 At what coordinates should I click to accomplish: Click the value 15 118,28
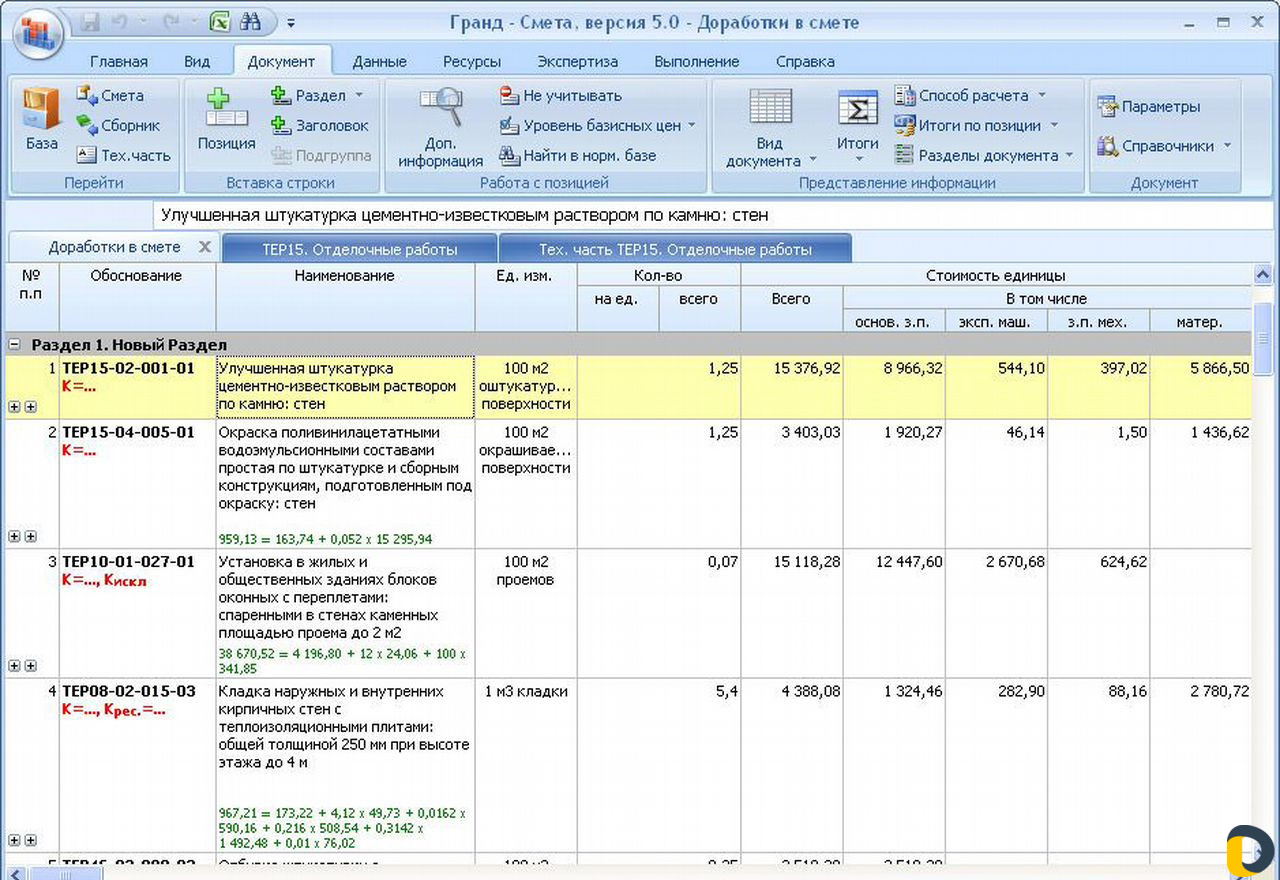point(806,562)
